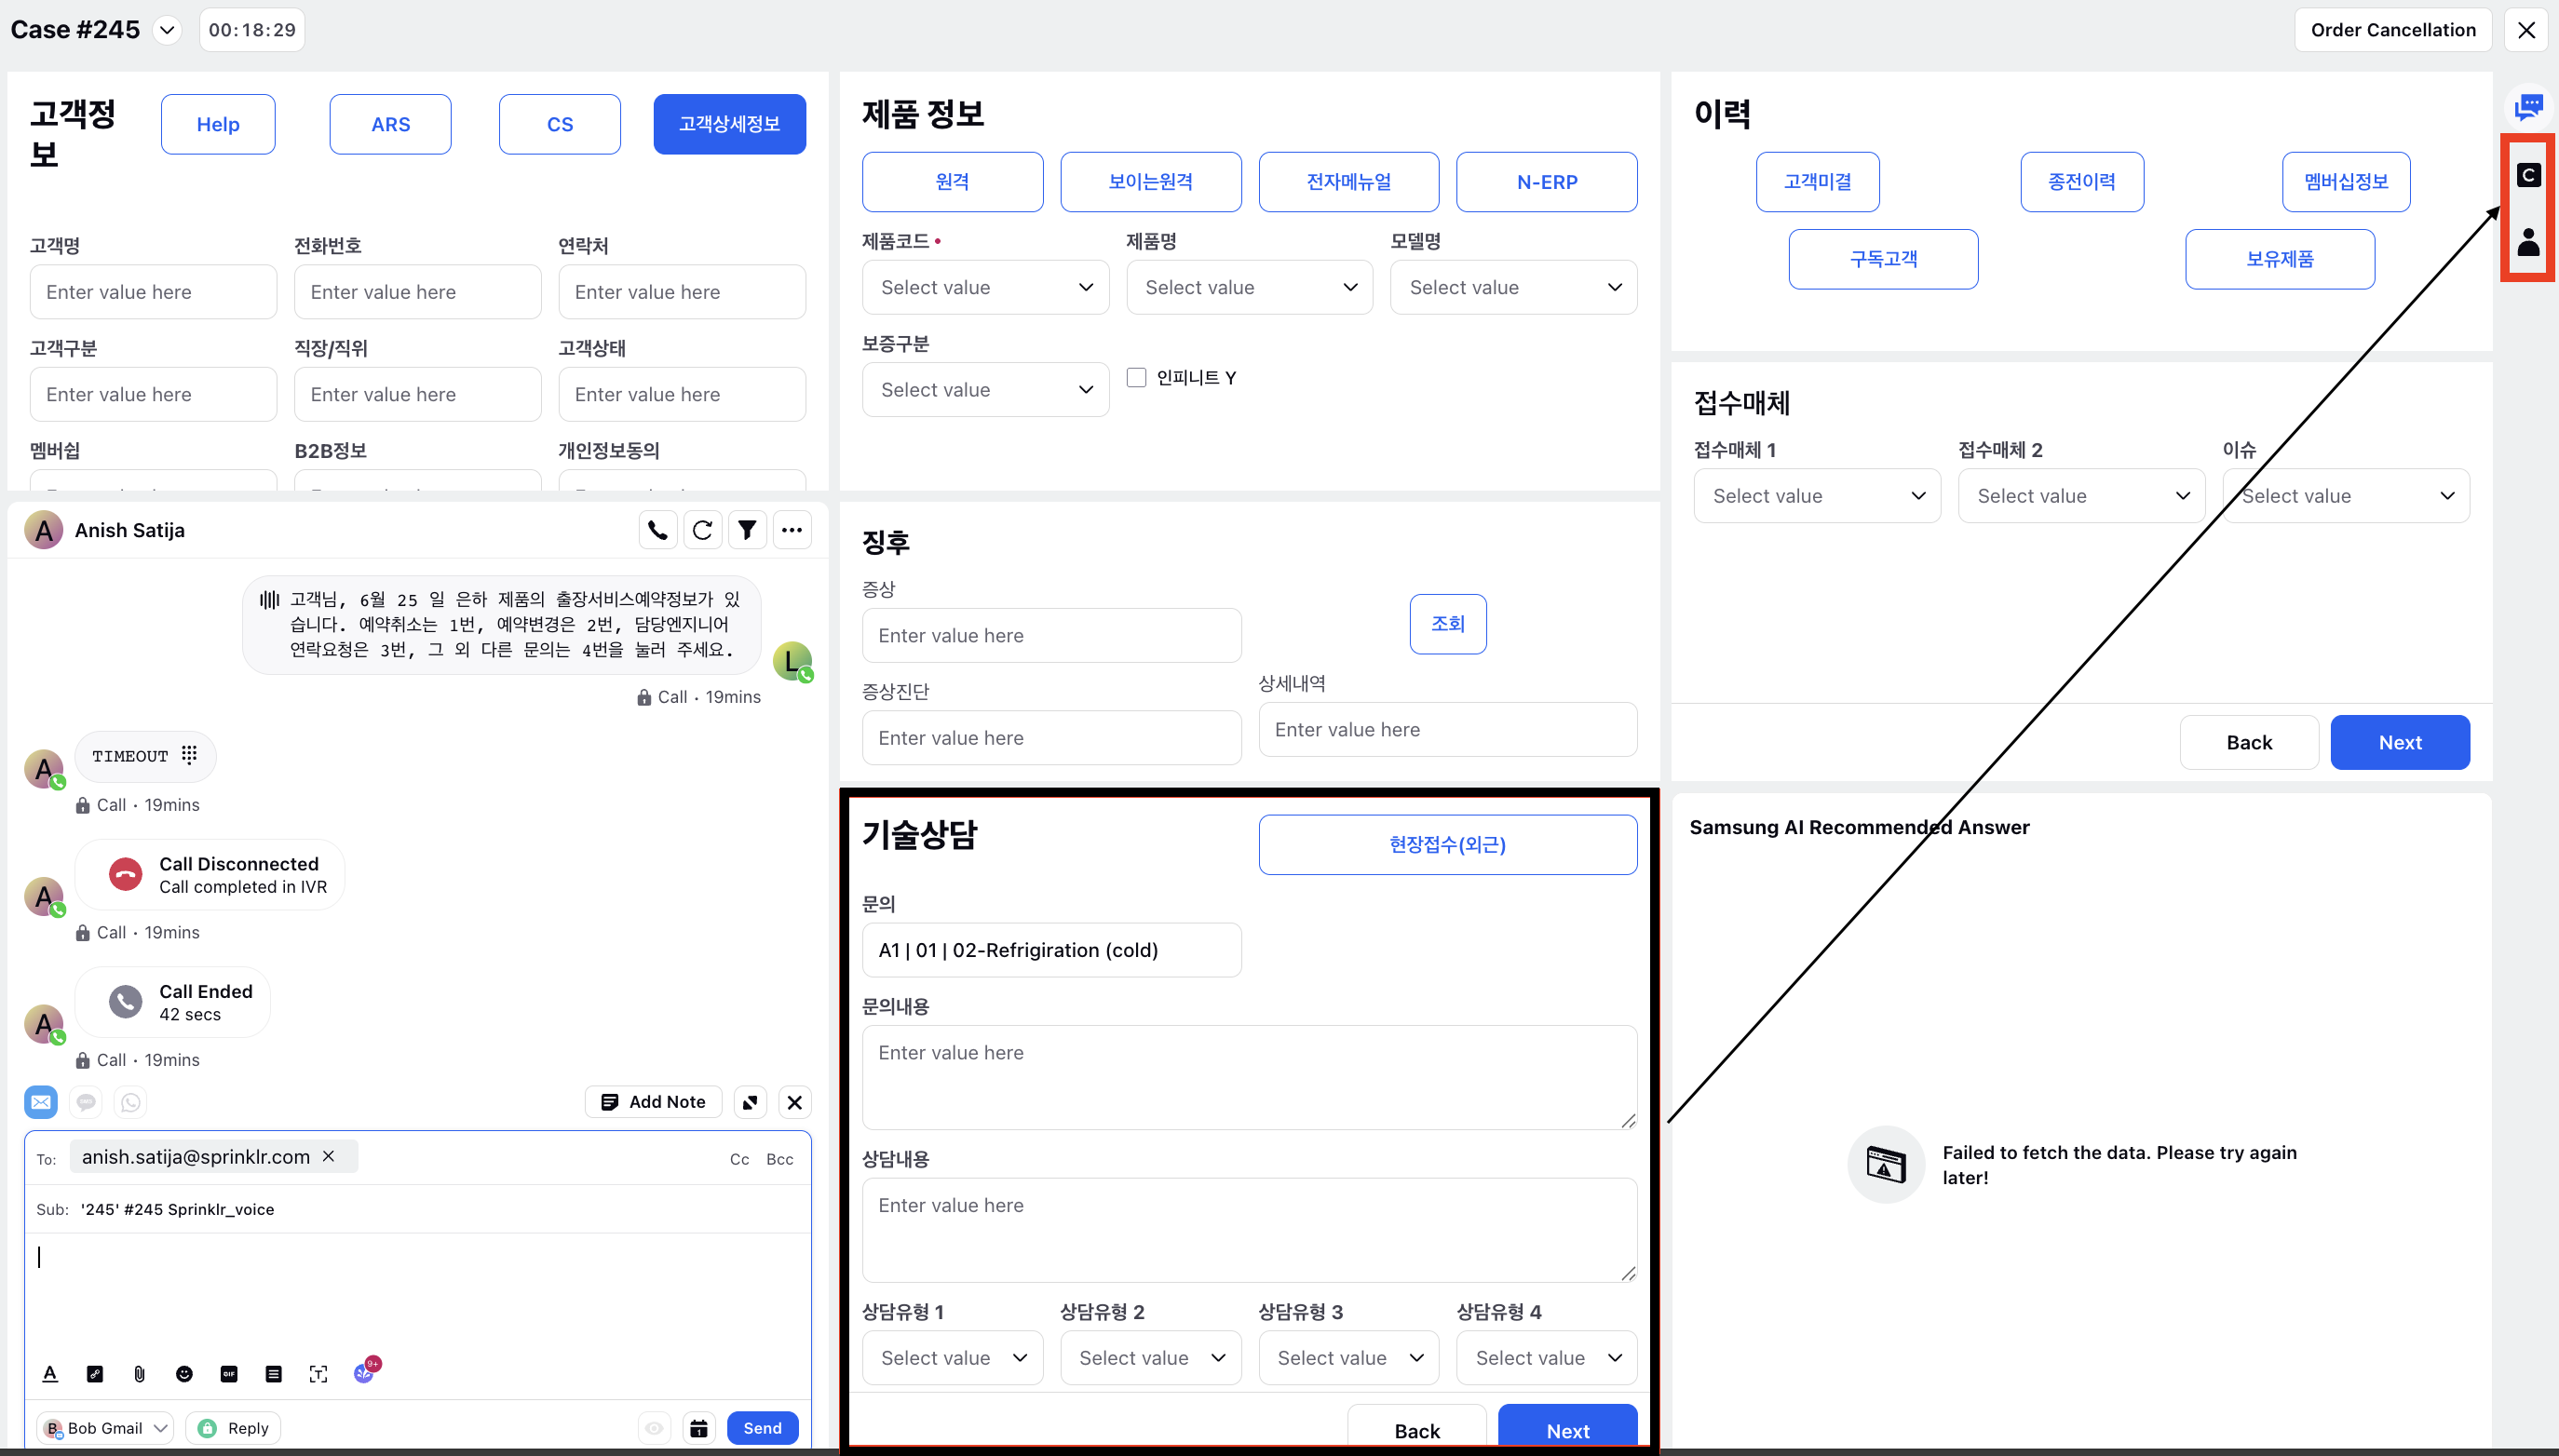This screenshot has width=2559, height=1456.
Task: Open the 이슈 Select value dropdown
Action: coord(2346,496)
